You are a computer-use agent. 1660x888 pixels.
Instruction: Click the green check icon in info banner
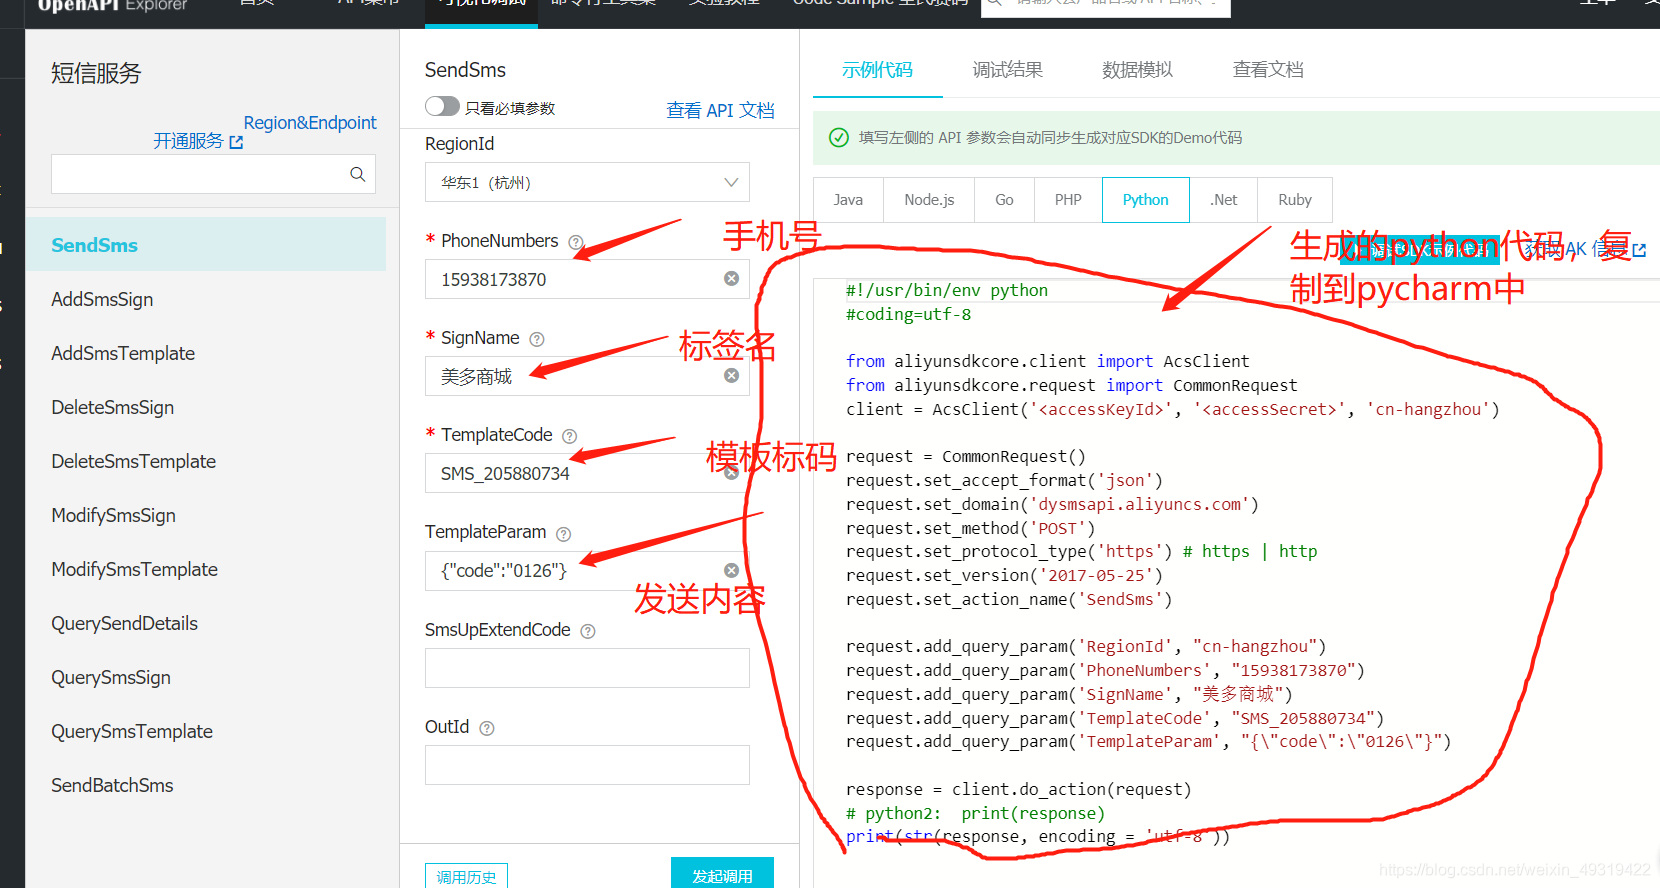(x=839, y=138)
